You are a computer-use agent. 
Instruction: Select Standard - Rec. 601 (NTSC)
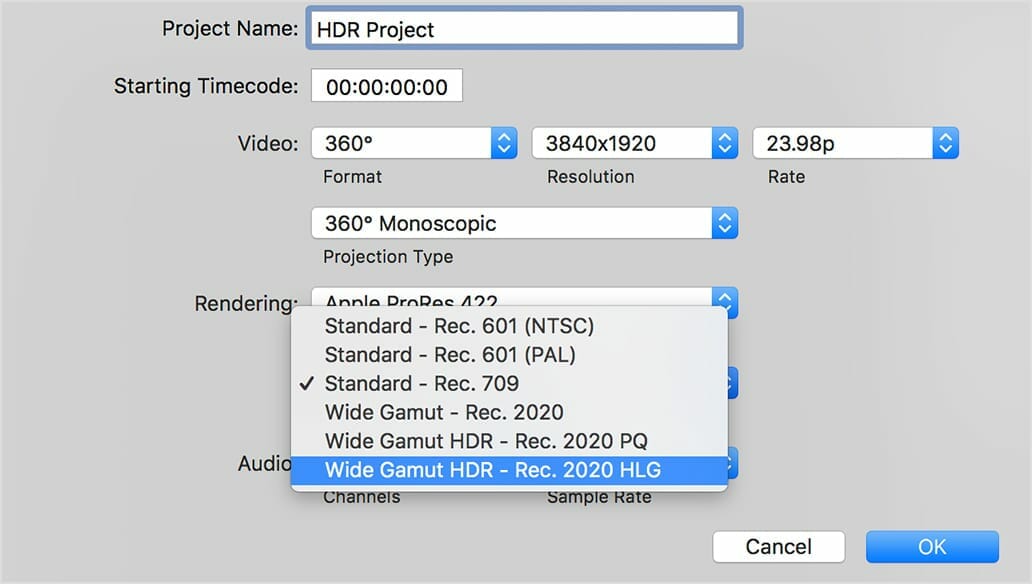(x=509, y=326)
